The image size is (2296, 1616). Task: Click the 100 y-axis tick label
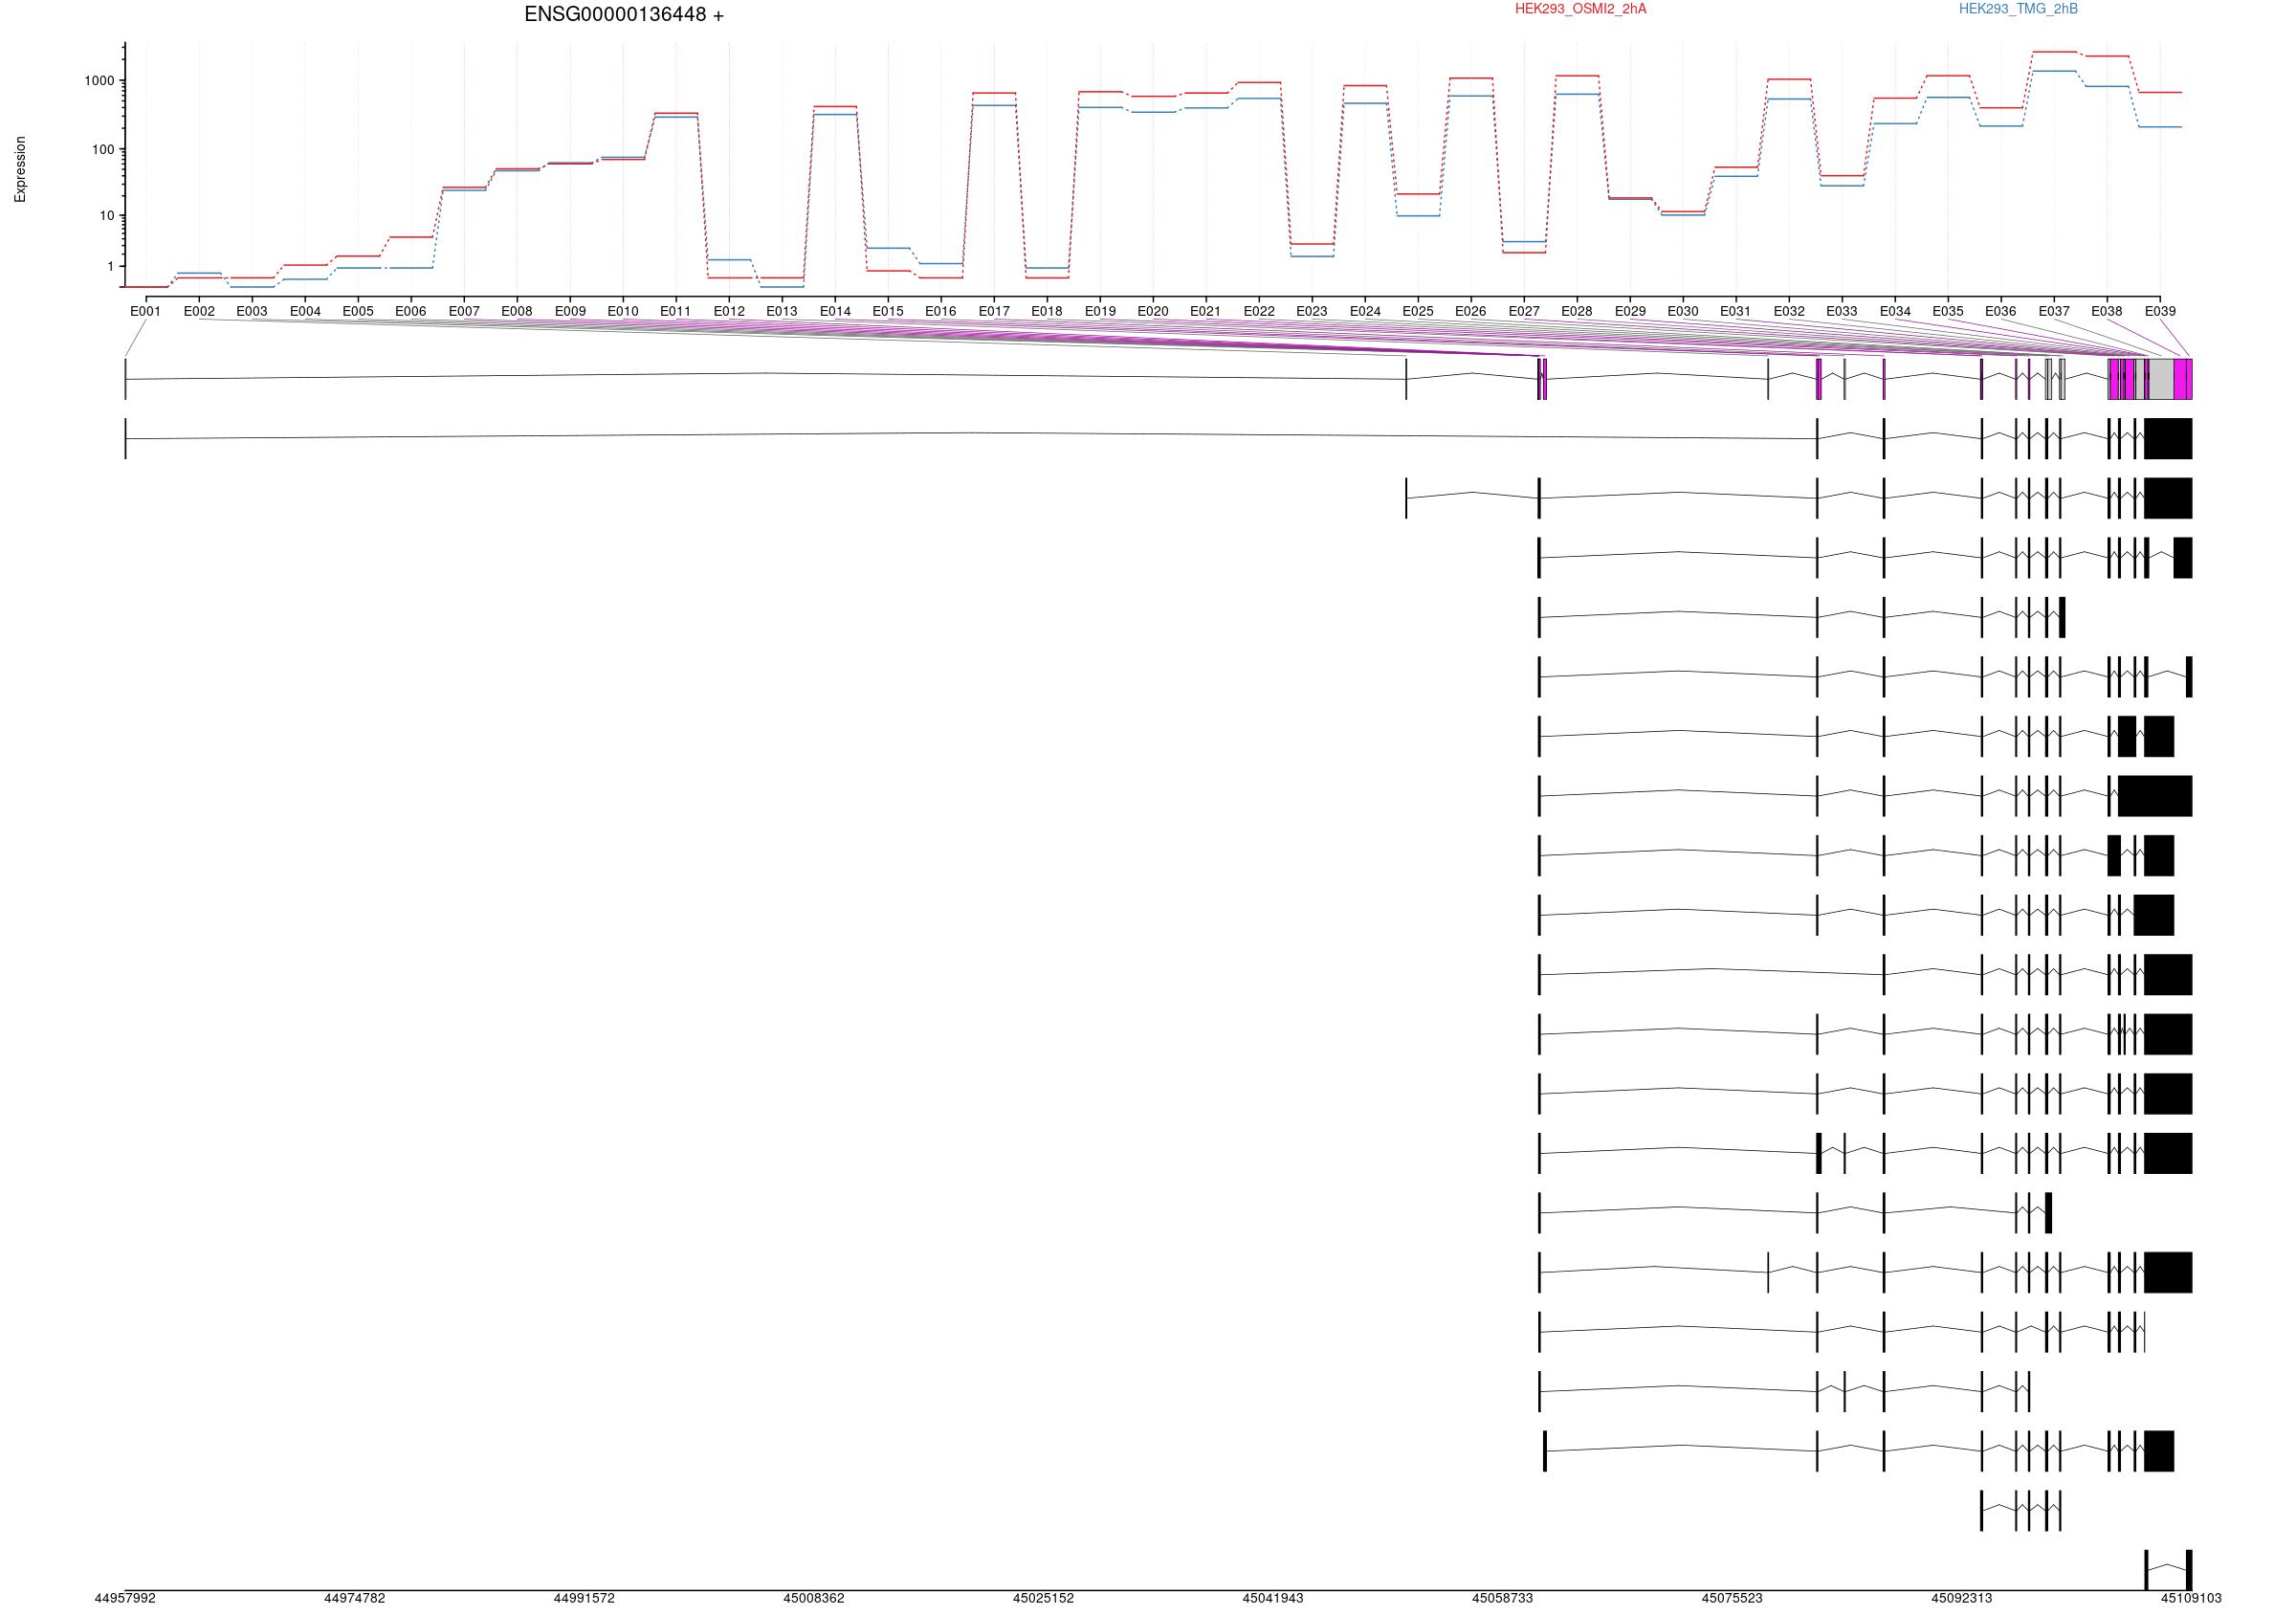[x=103, y=150]
